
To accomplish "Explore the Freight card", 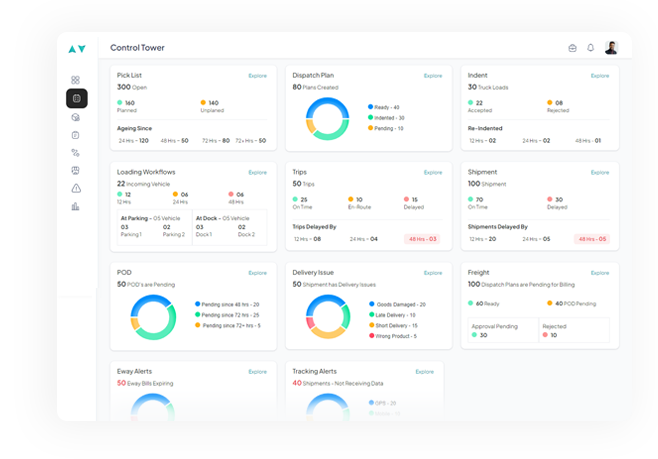I will [600, 273].
